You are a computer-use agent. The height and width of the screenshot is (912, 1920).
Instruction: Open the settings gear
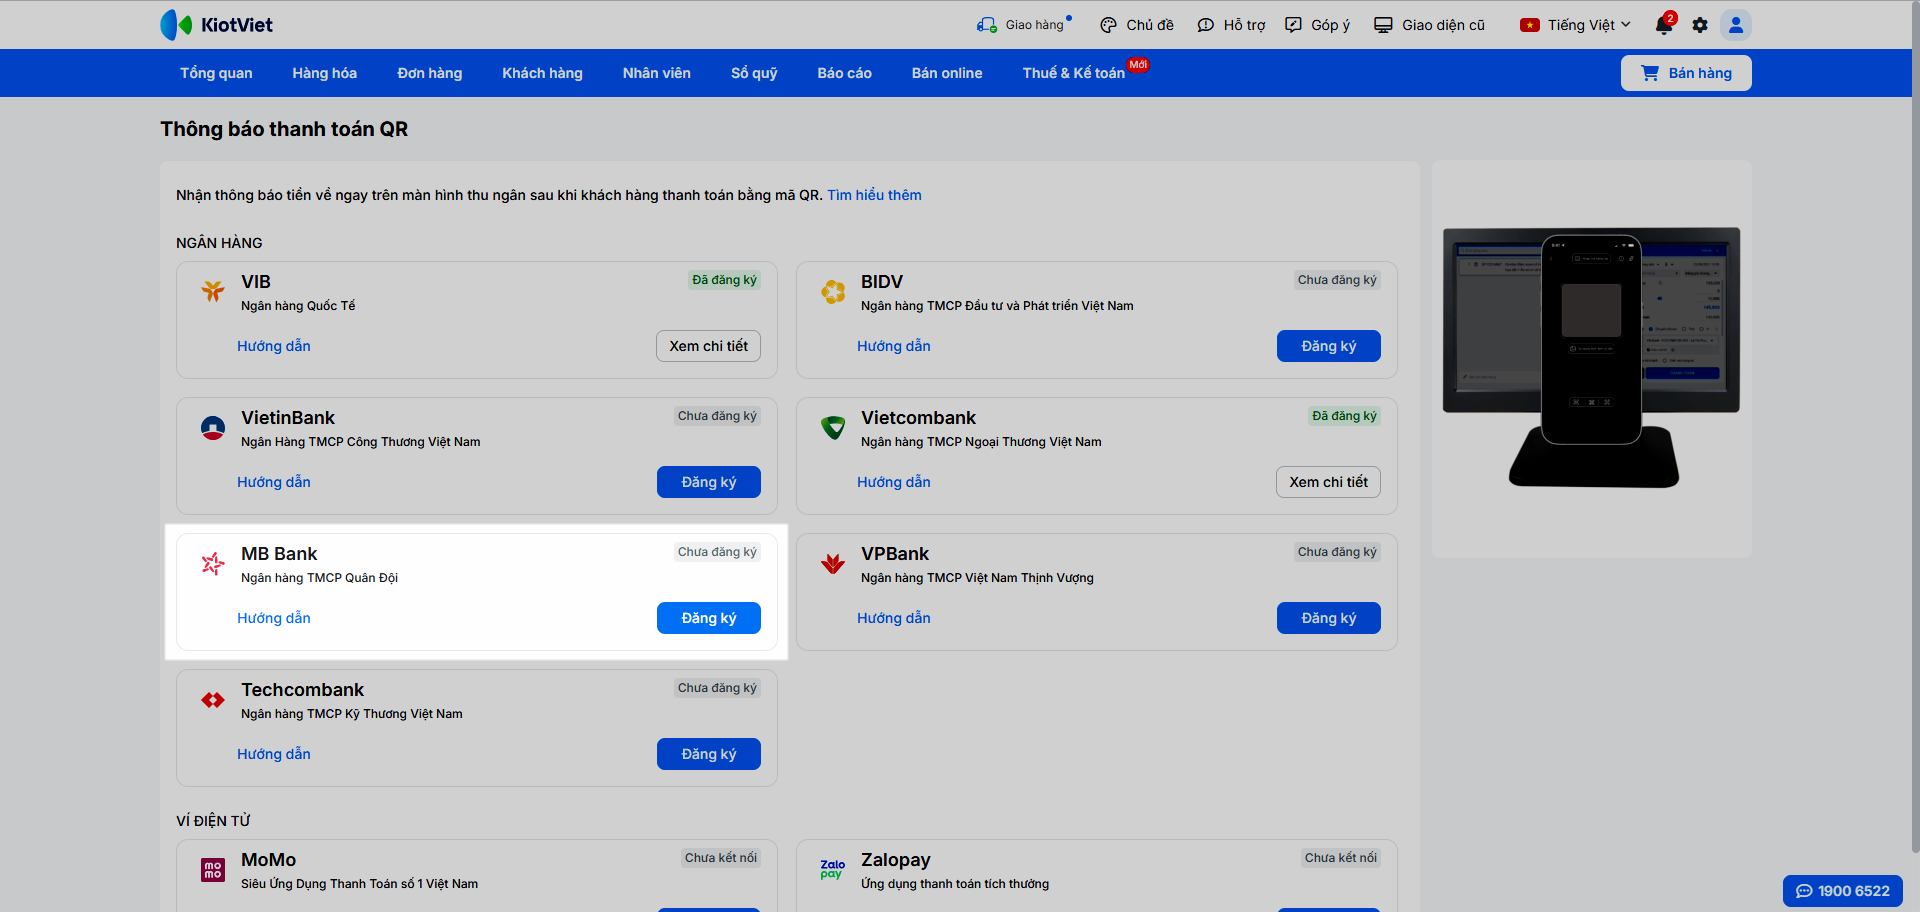tap(1700, 25)
